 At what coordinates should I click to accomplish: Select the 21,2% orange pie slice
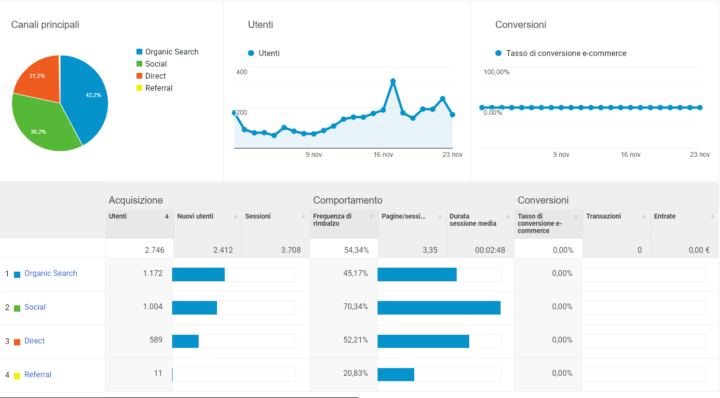click(x=40, y=79)
